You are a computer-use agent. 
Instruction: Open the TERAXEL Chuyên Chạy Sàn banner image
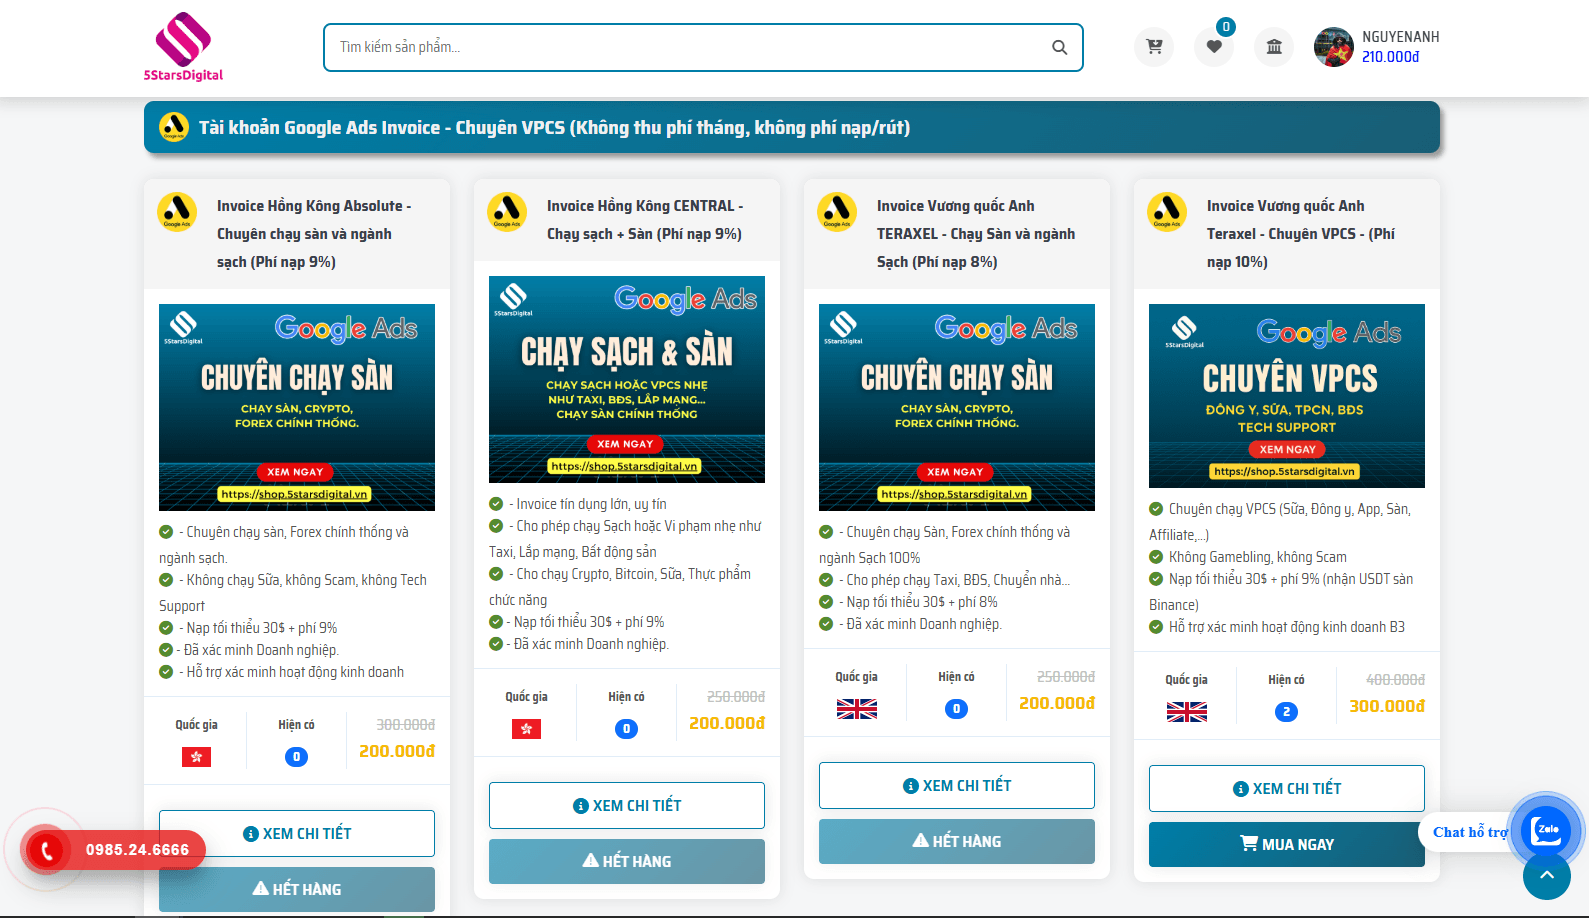[957, 407]
